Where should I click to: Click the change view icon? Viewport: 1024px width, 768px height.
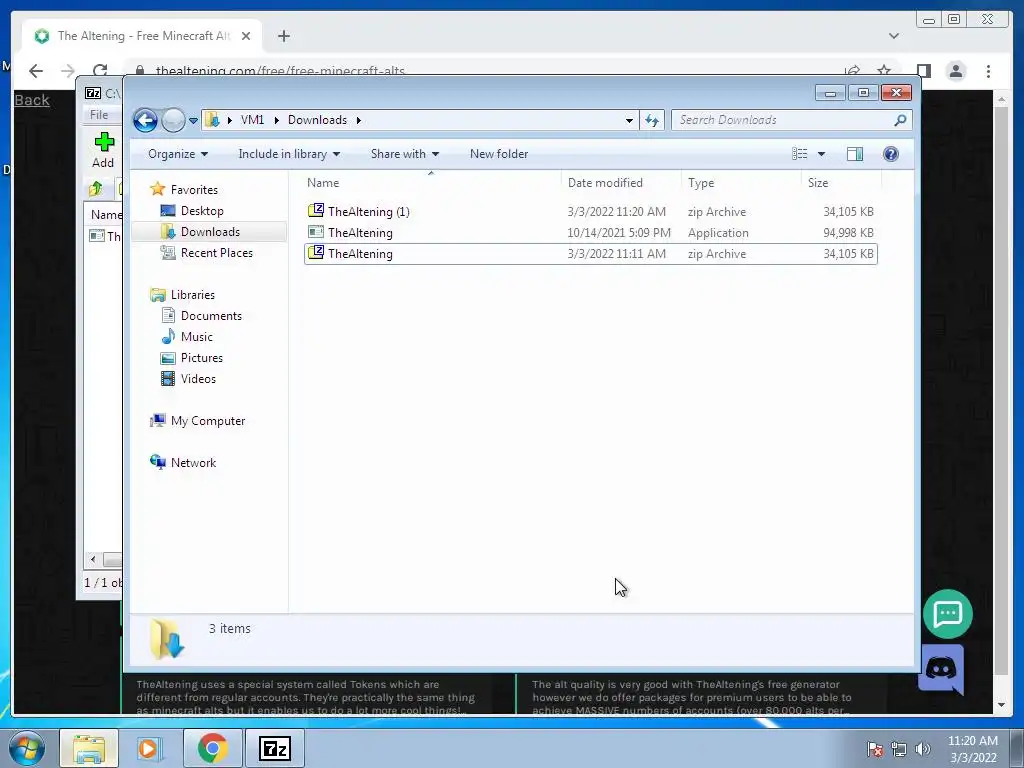[x=800, y=154]
